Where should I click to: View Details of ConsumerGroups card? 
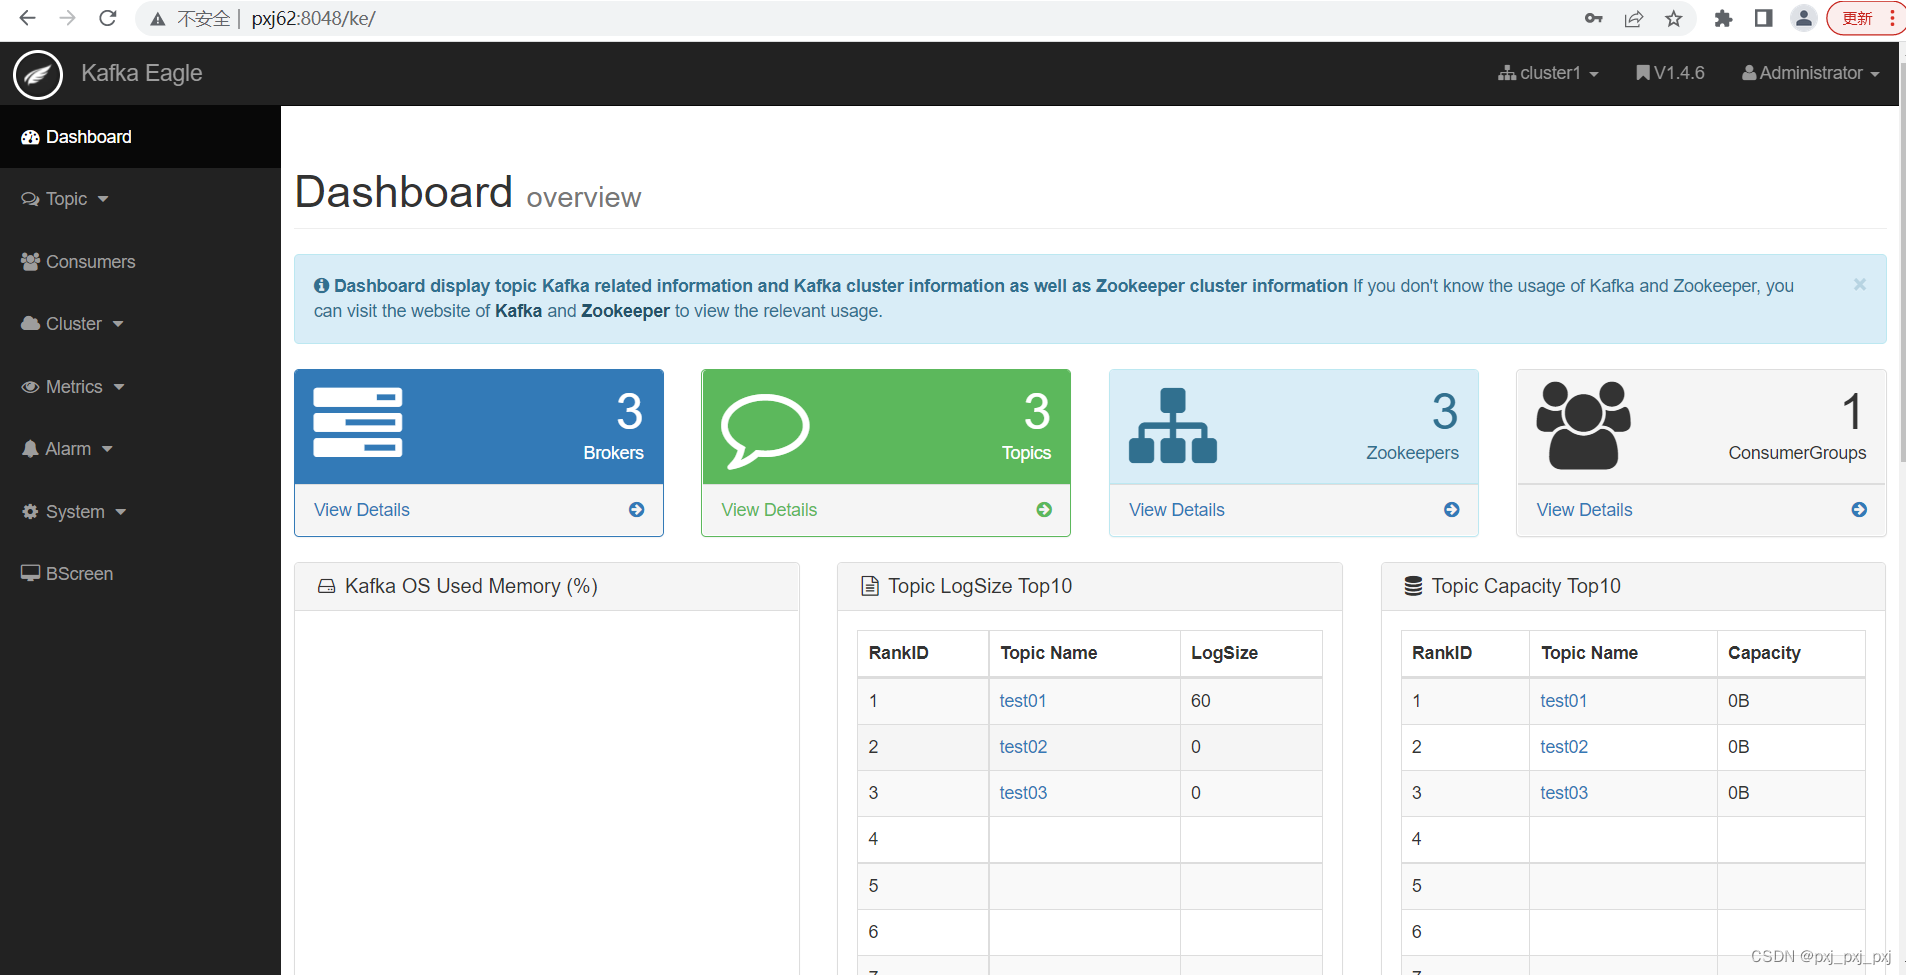pyautogui.click(x=1584, y=510)
